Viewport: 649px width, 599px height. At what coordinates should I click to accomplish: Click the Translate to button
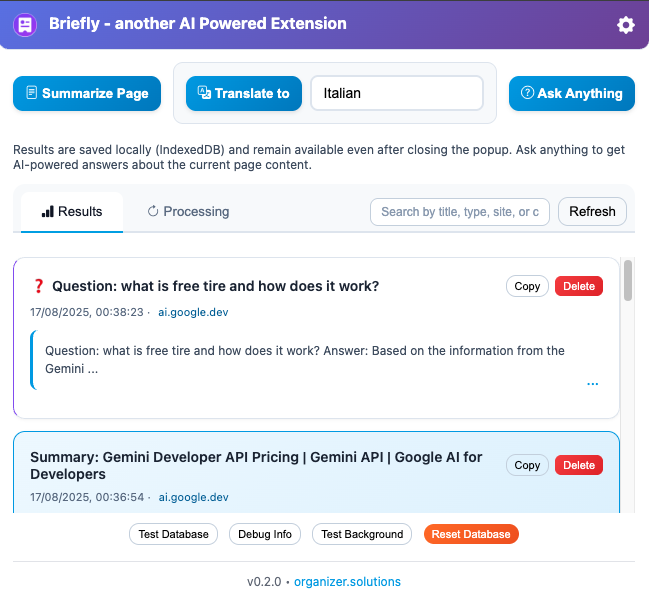244,93
